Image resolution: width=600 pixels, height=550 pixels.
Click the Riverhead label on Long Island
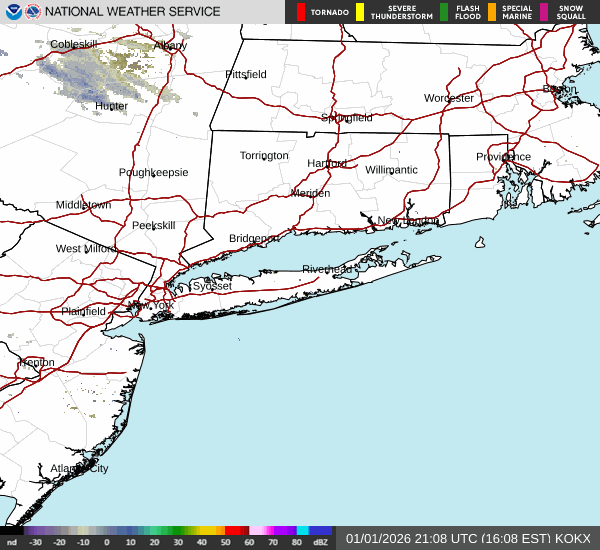pyautogui.click(x=327, y=269)
